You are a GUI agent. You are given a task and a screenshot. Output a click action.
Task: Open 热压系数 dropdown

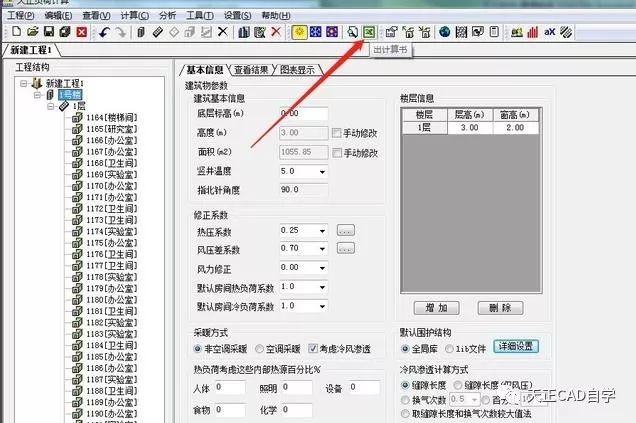[322, 231]
